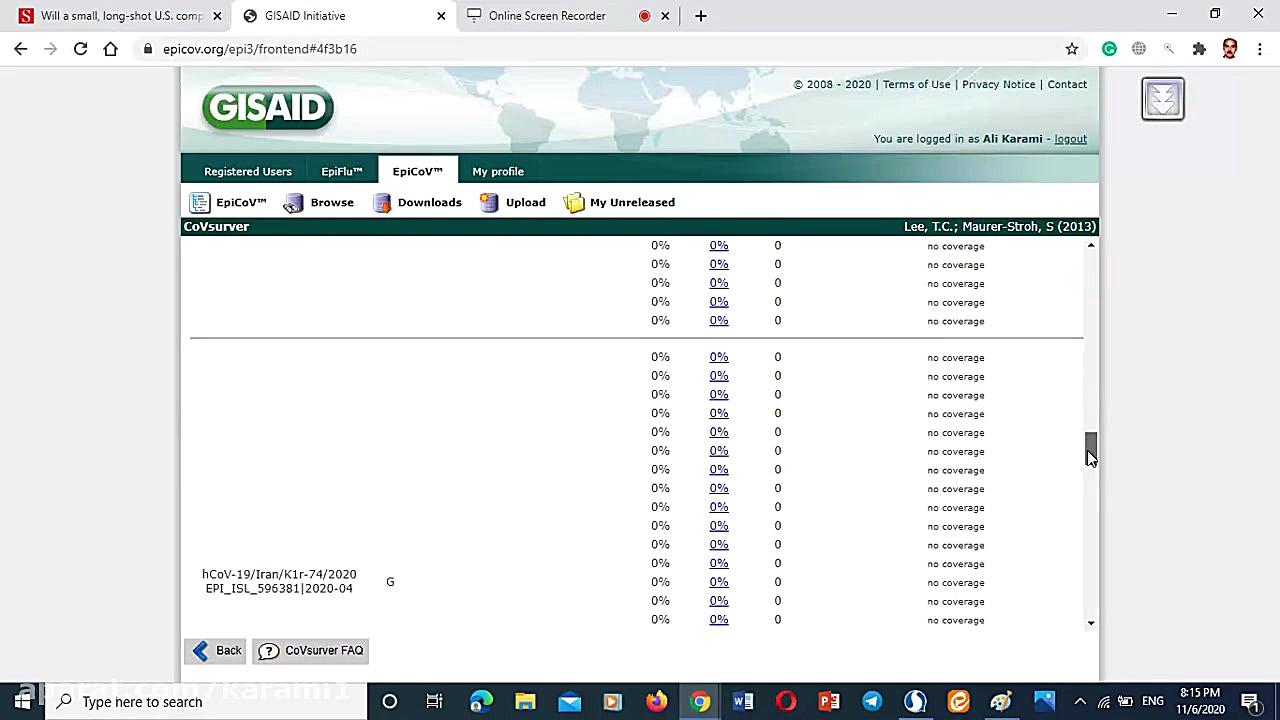Switch to Registered Users tab
1280x720 pixels.
[248, 172]
